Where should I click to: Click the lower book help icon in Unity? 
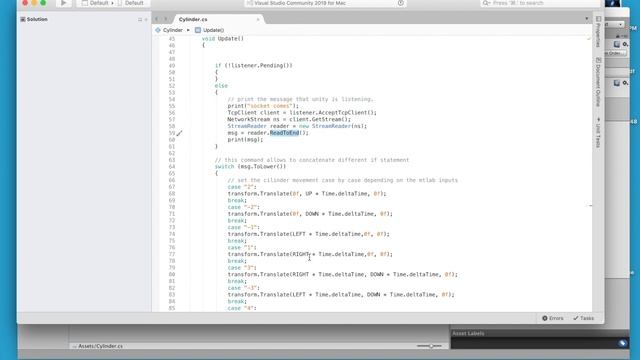tap(616, 83)
